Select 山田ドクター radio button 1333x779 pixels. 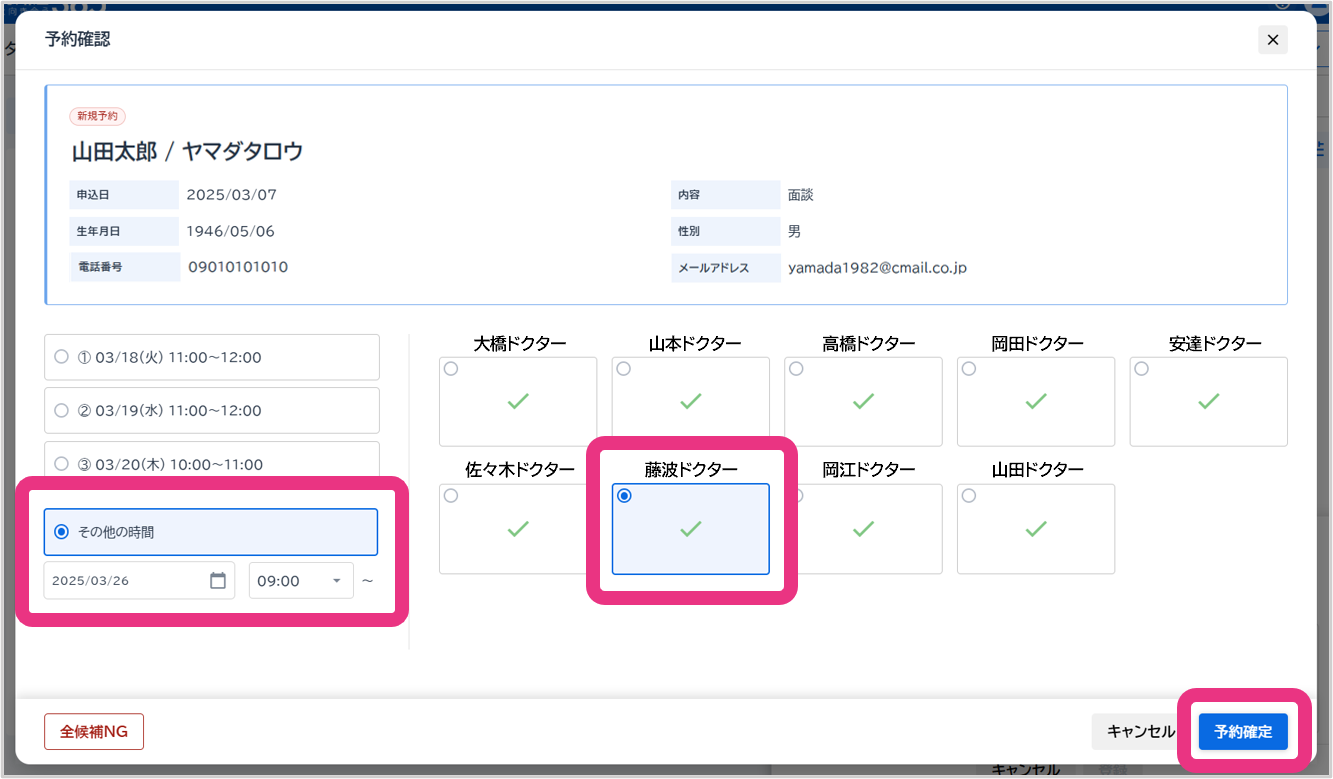969,496
